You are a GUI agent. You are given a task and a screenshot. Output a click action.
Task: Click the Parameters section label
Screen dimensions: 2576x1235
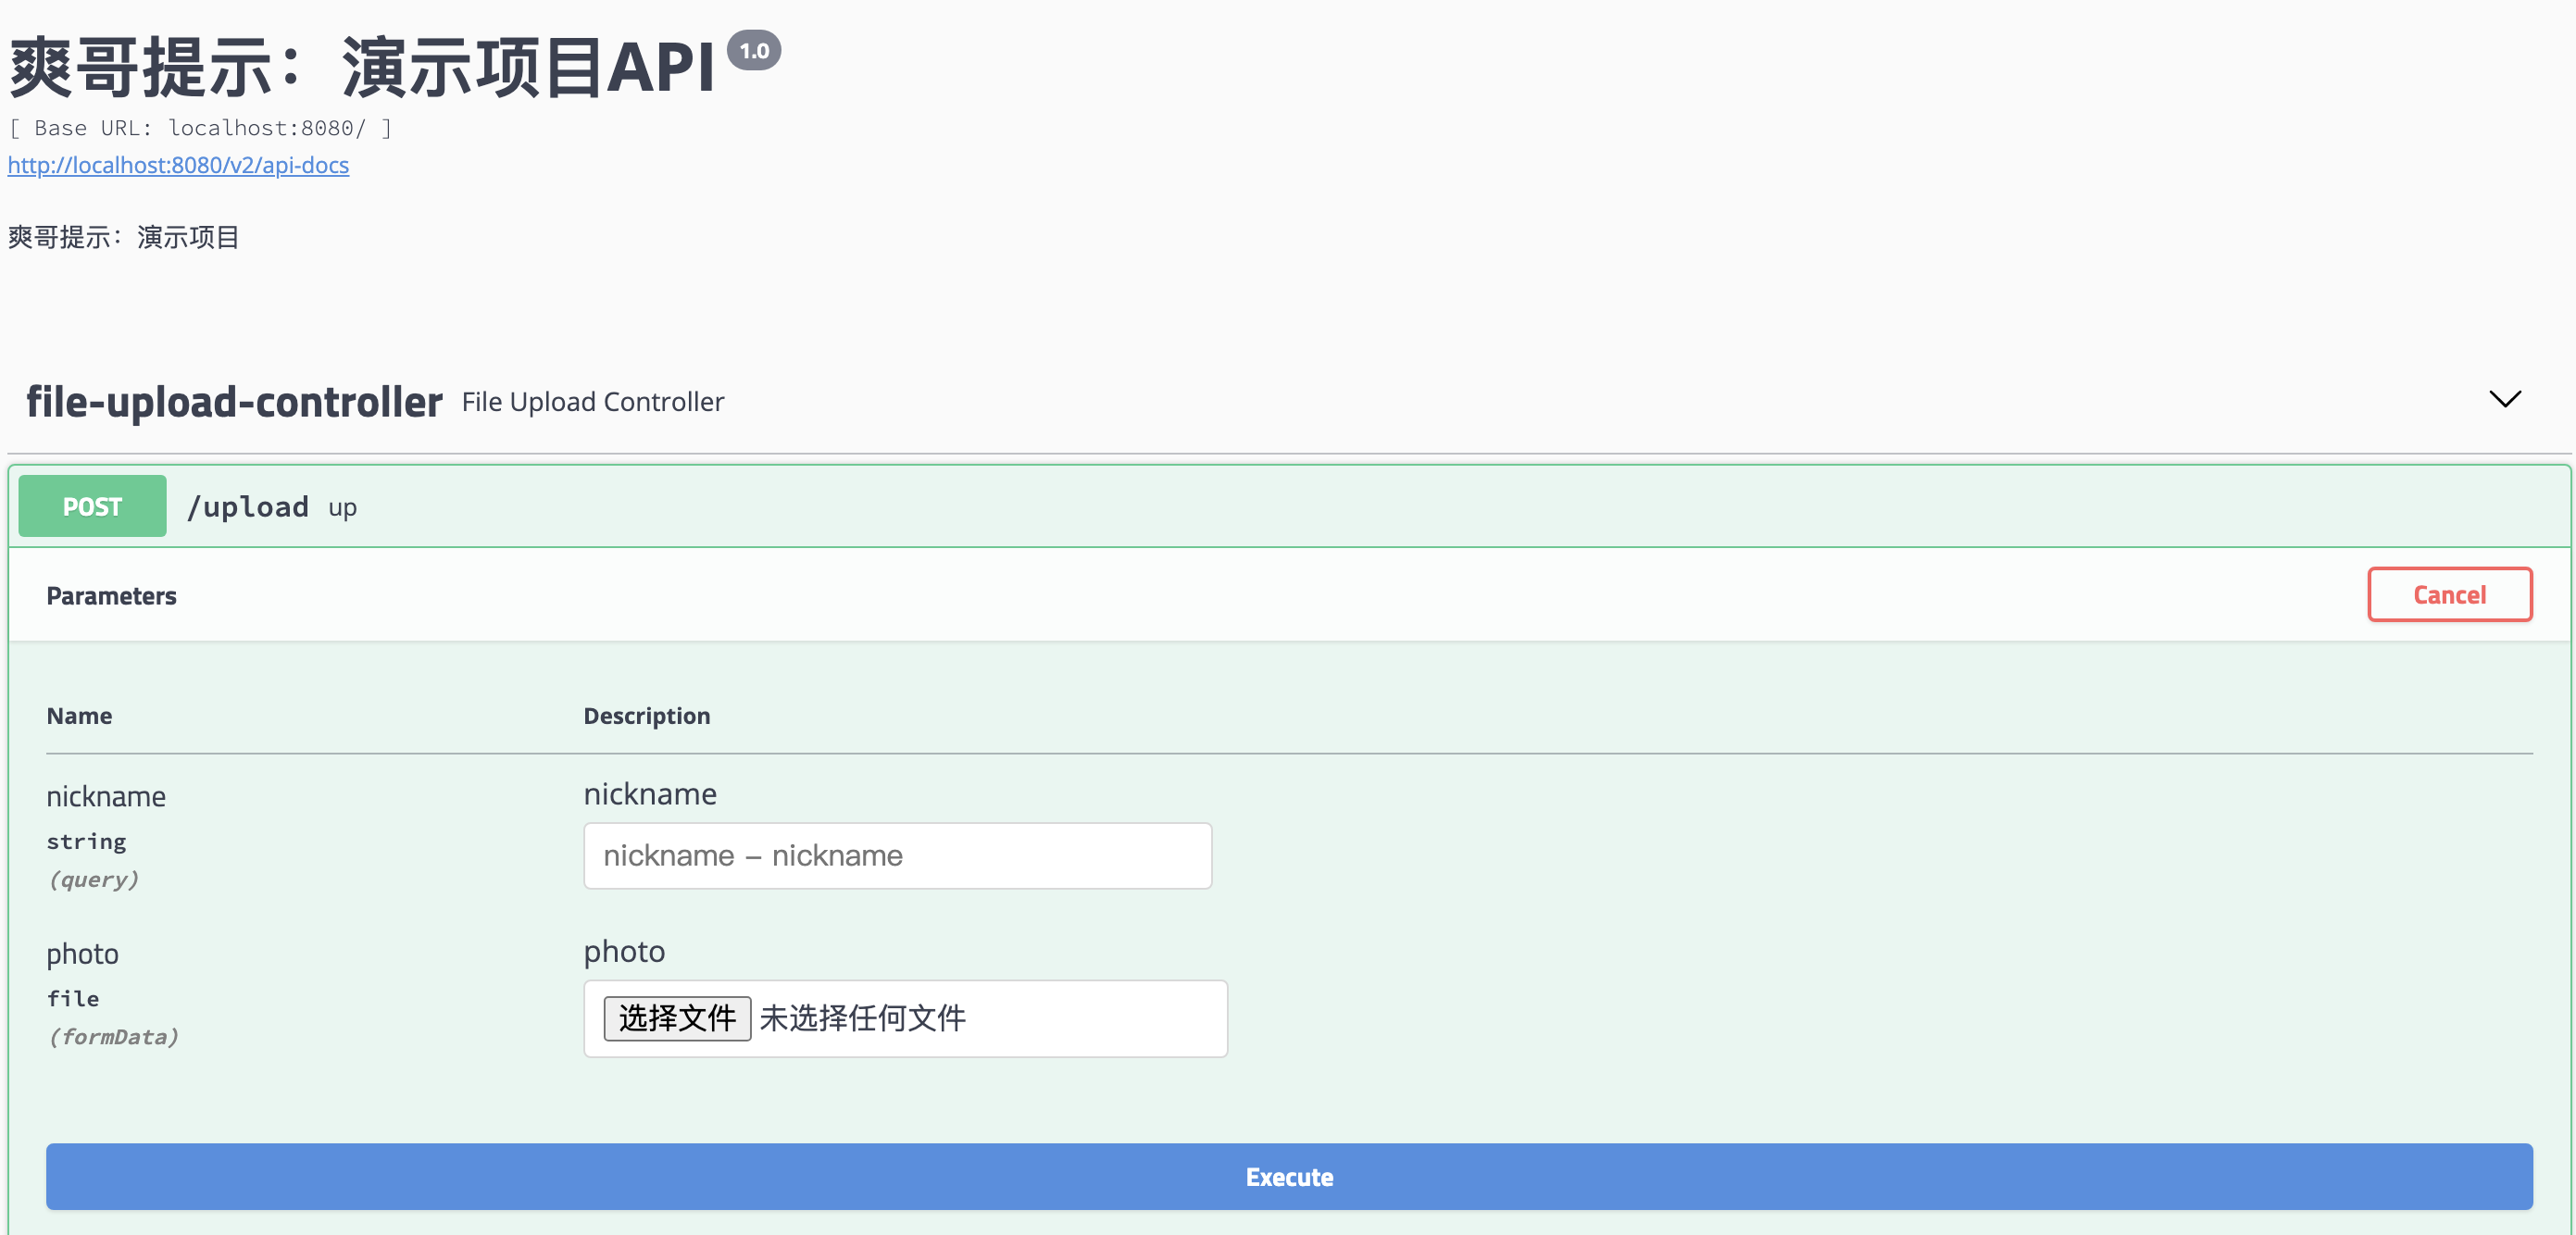(111, 596)
